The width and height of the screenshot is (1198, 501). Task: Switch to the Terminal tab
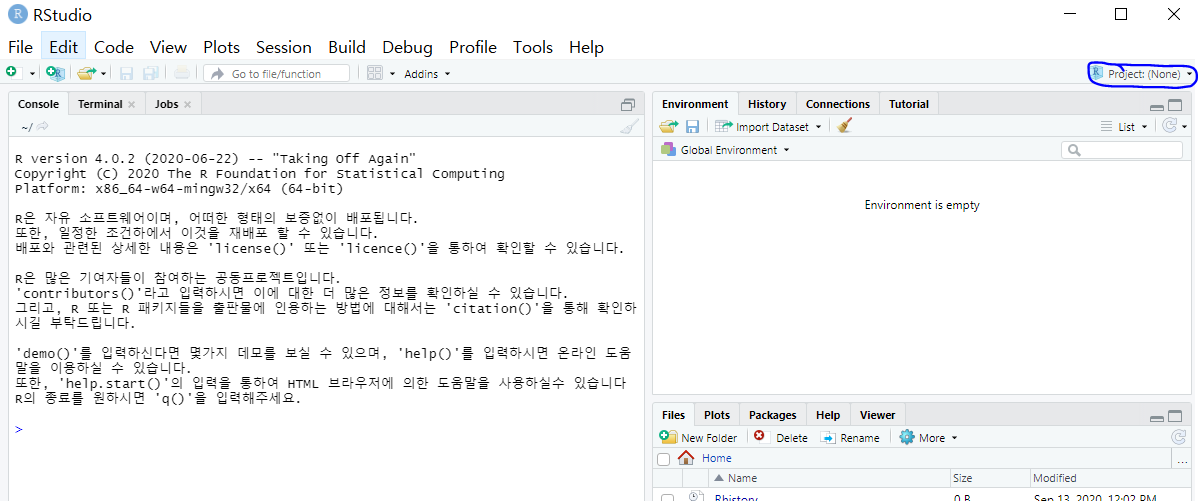(100, 104)
